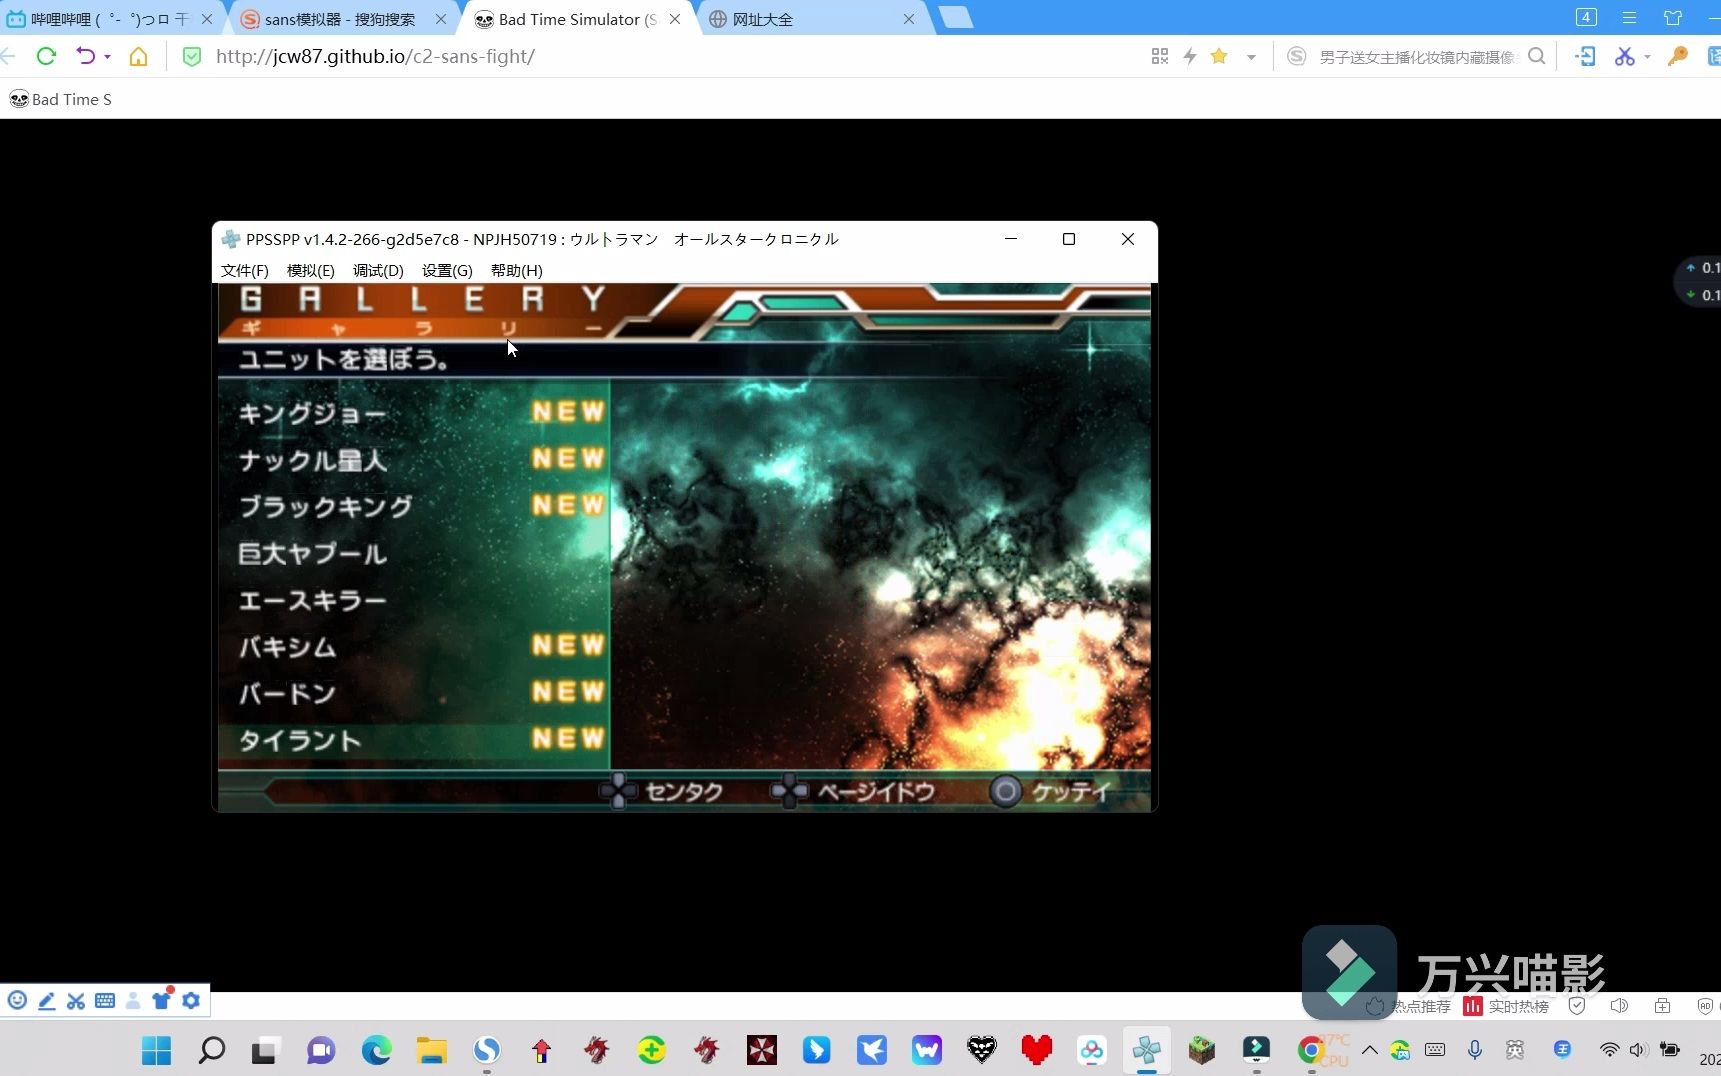This screenshot has height=1076, width=1721.
Task: Click the センタク d-pad hint
Action: [661, 791]
